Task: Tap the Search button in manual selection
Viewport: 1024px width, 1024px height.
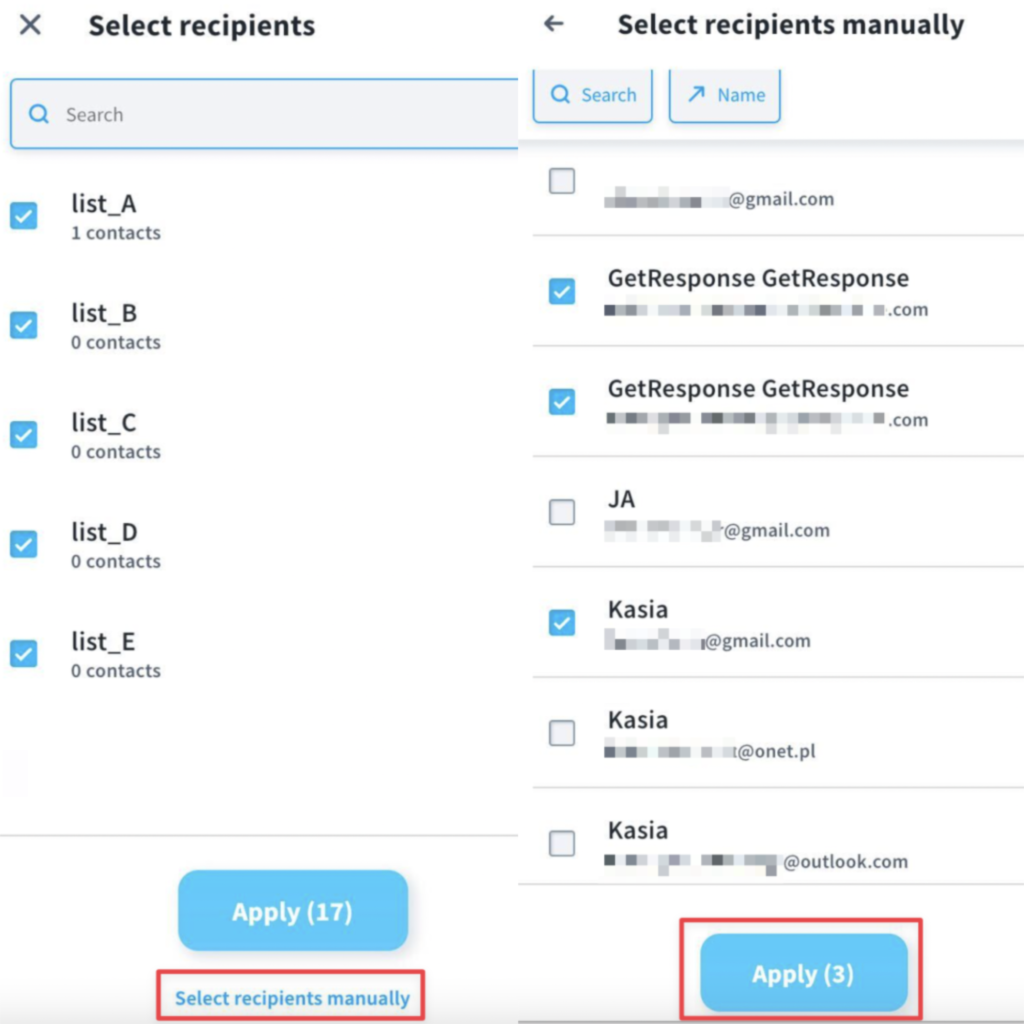Action: coord(592,95)
